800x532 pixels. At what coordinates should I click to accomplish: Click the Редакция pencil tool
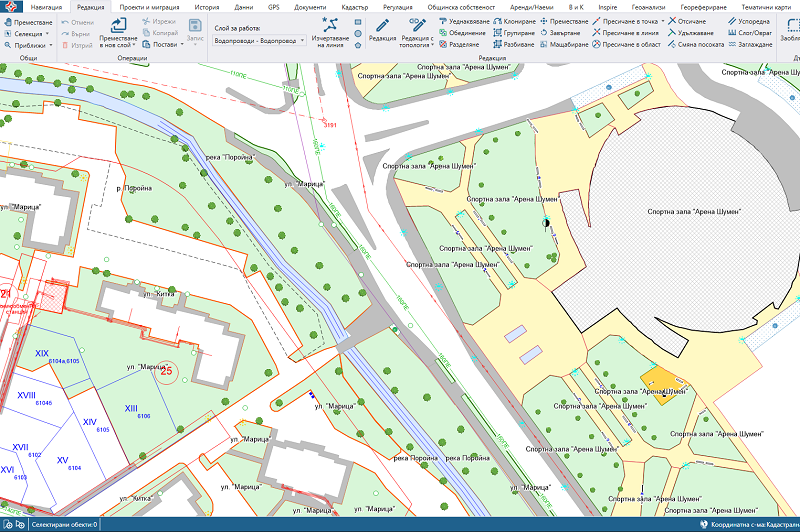point(382,29)
